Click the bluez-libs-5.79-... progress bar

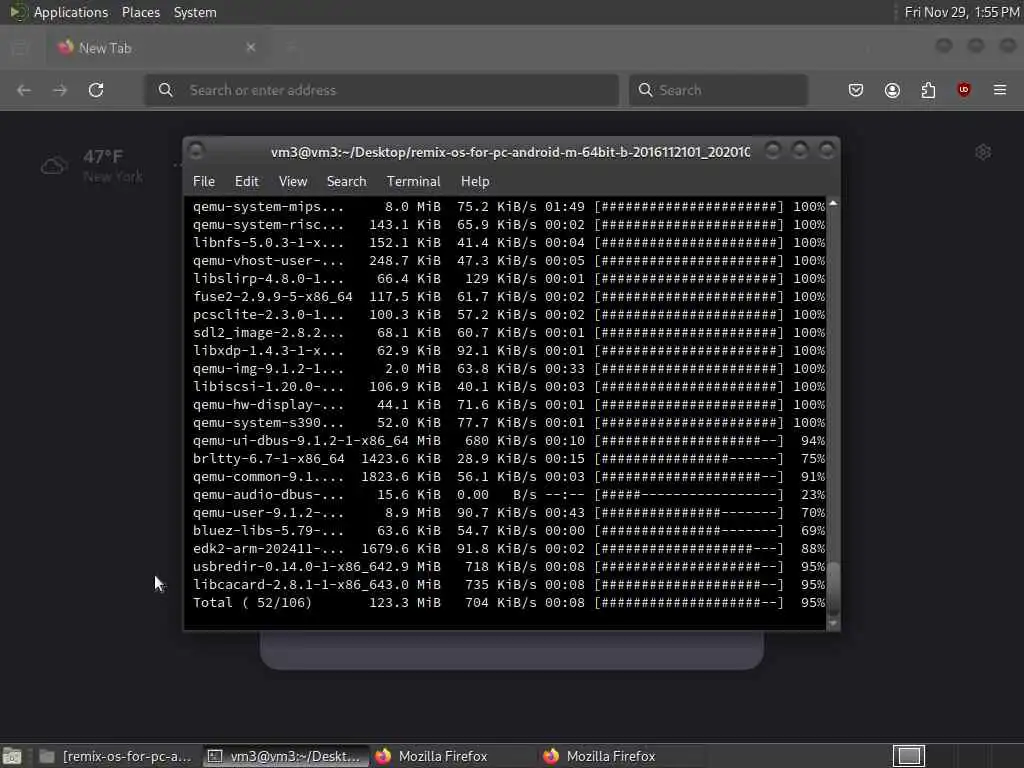click(689, 531)
